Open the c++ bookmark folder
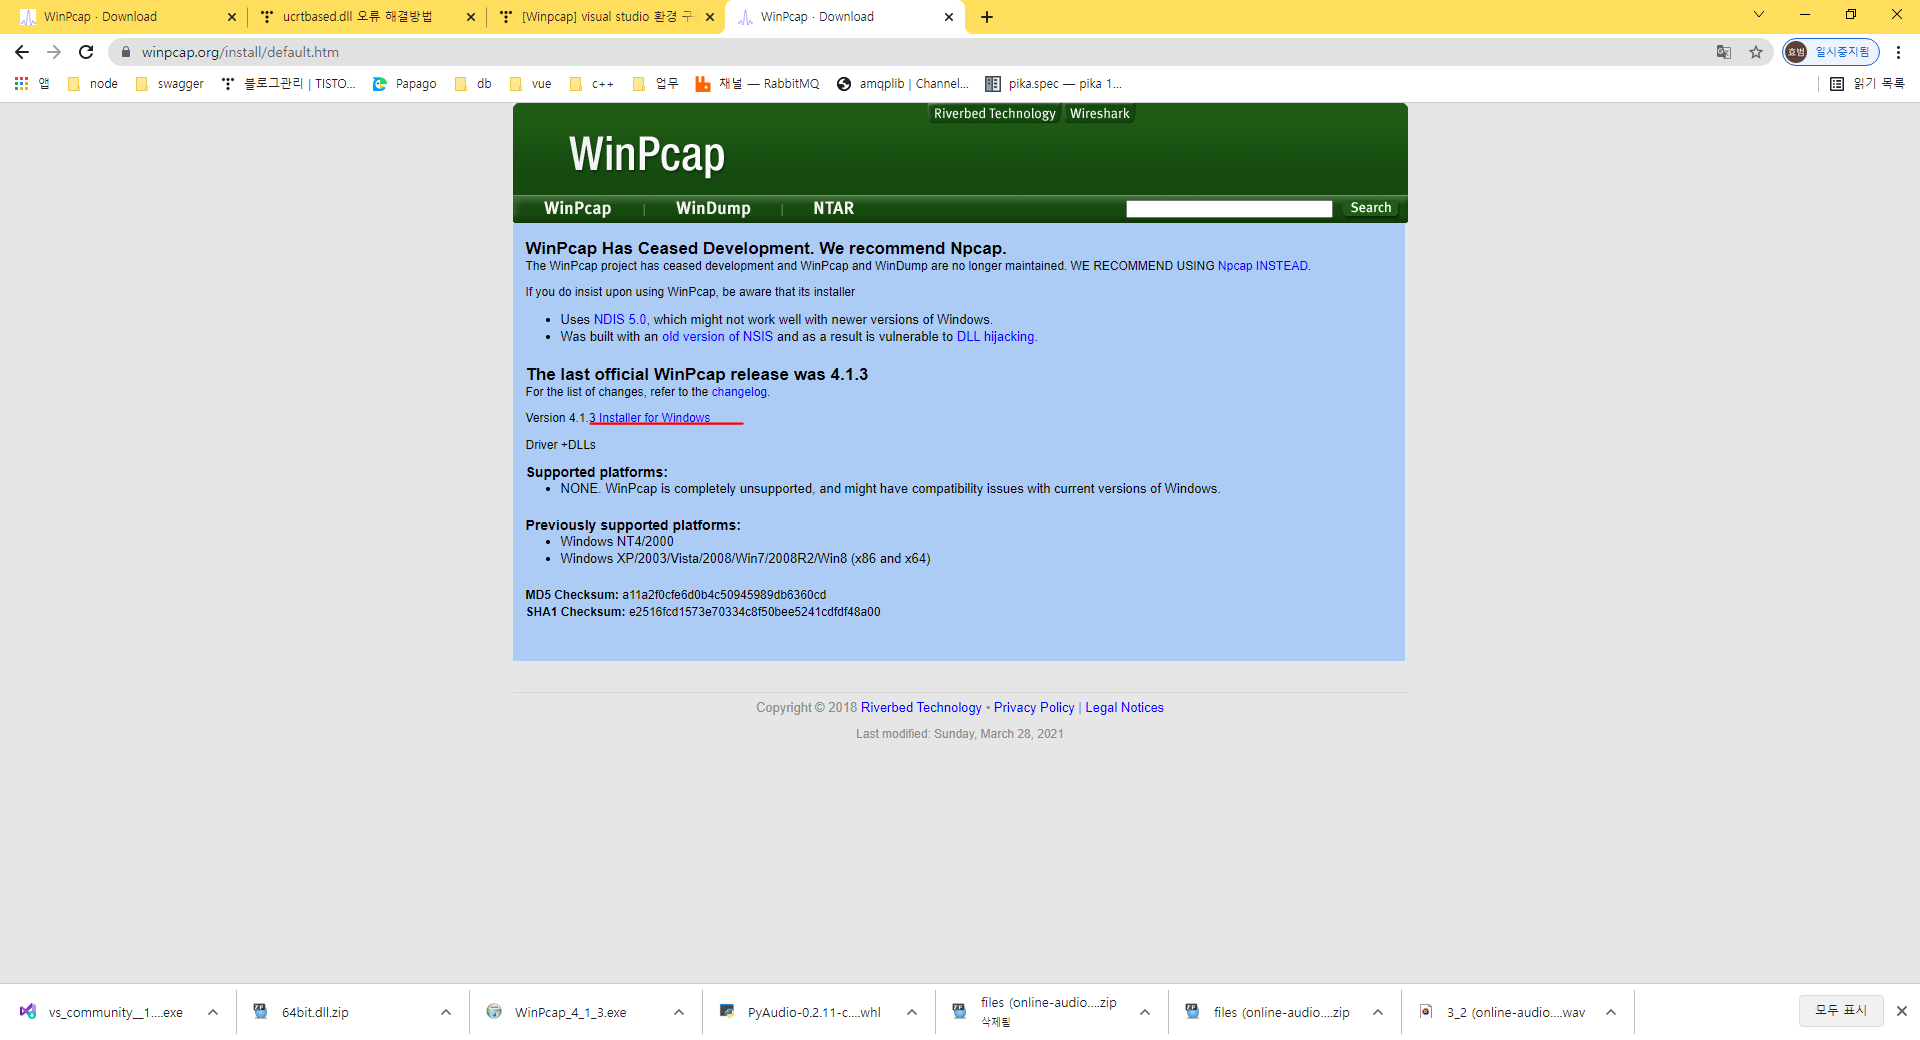 592,84
